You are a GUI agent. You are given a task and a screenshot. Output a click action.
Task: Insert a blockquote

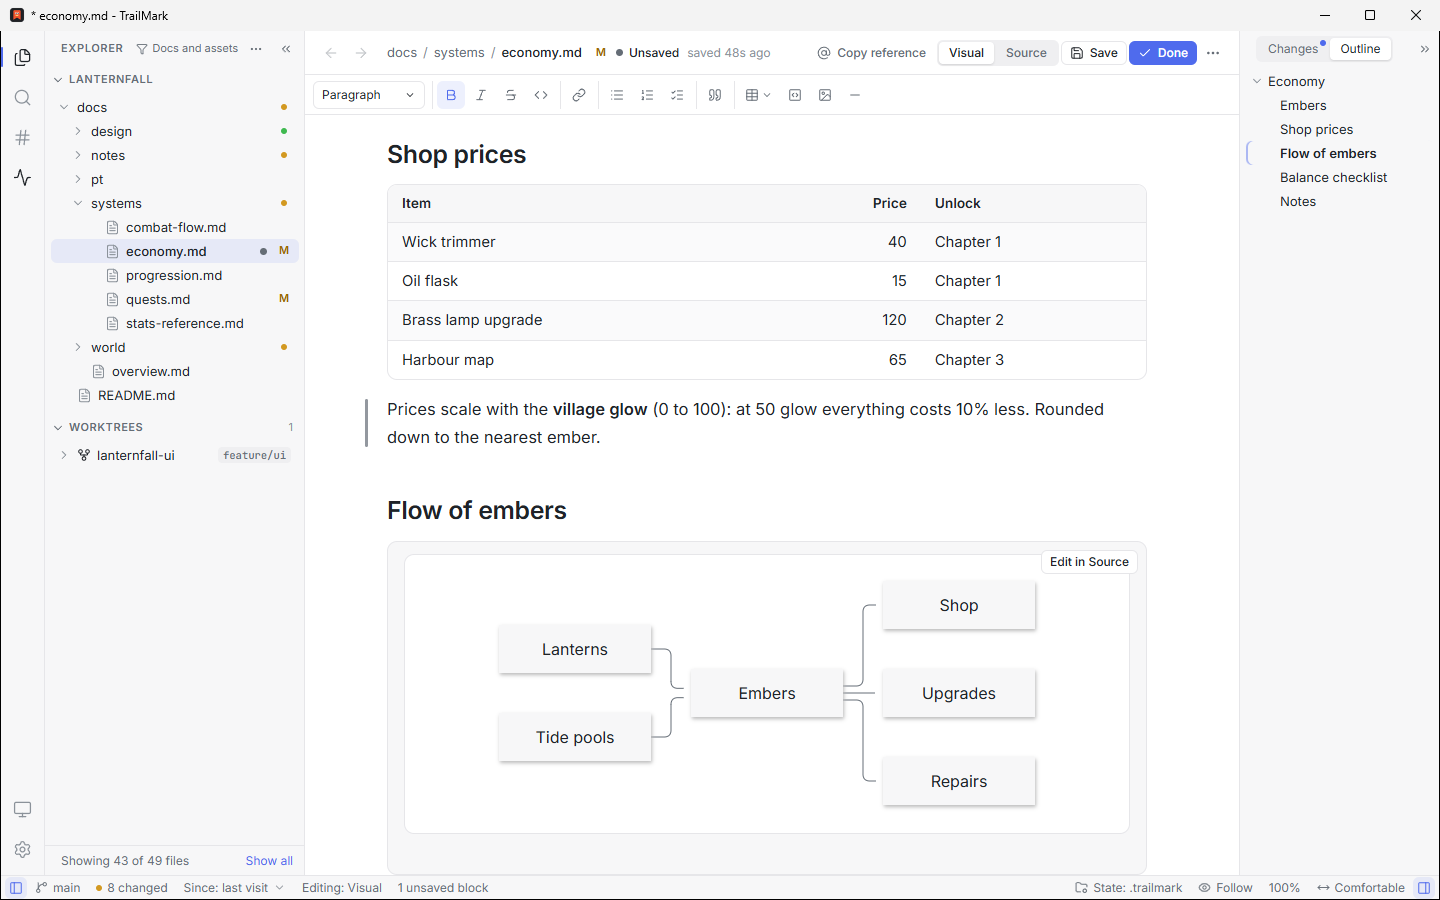click(x=715, y=95)
